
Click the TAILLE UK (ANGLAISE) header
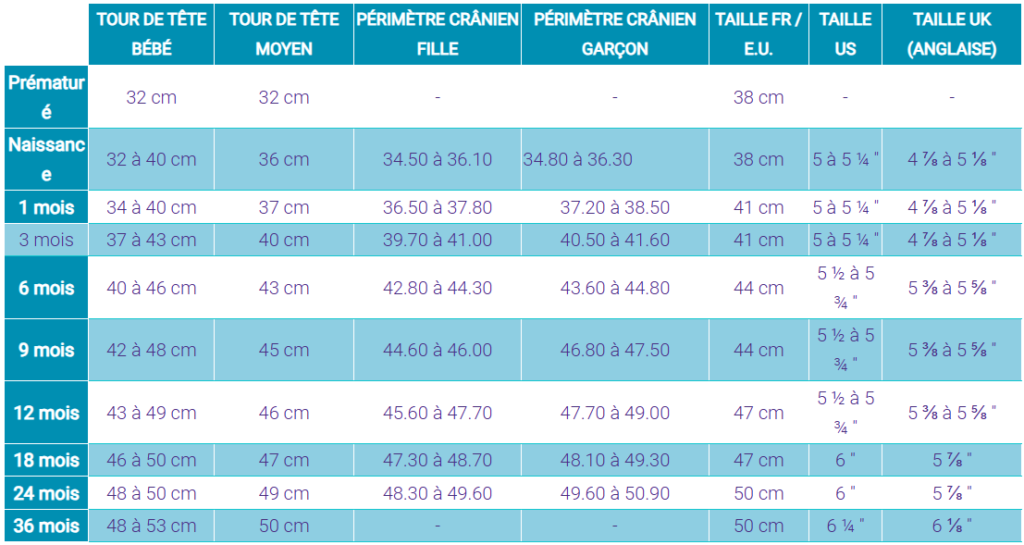[952, 33]
